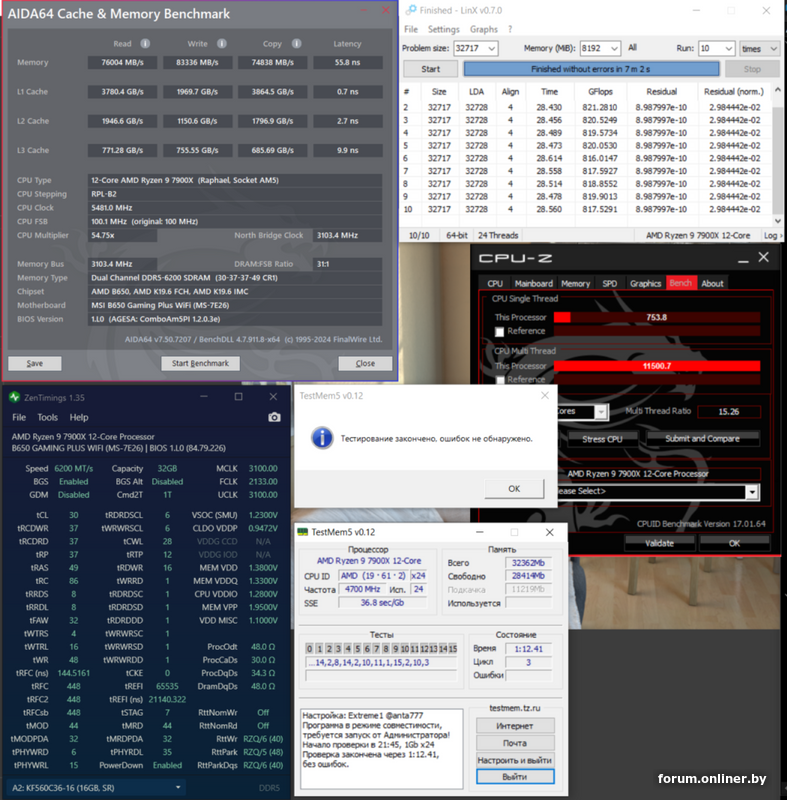
Task: Click the VSOC (SMU) value 1.2300V
Action: (x=263, y=515)
